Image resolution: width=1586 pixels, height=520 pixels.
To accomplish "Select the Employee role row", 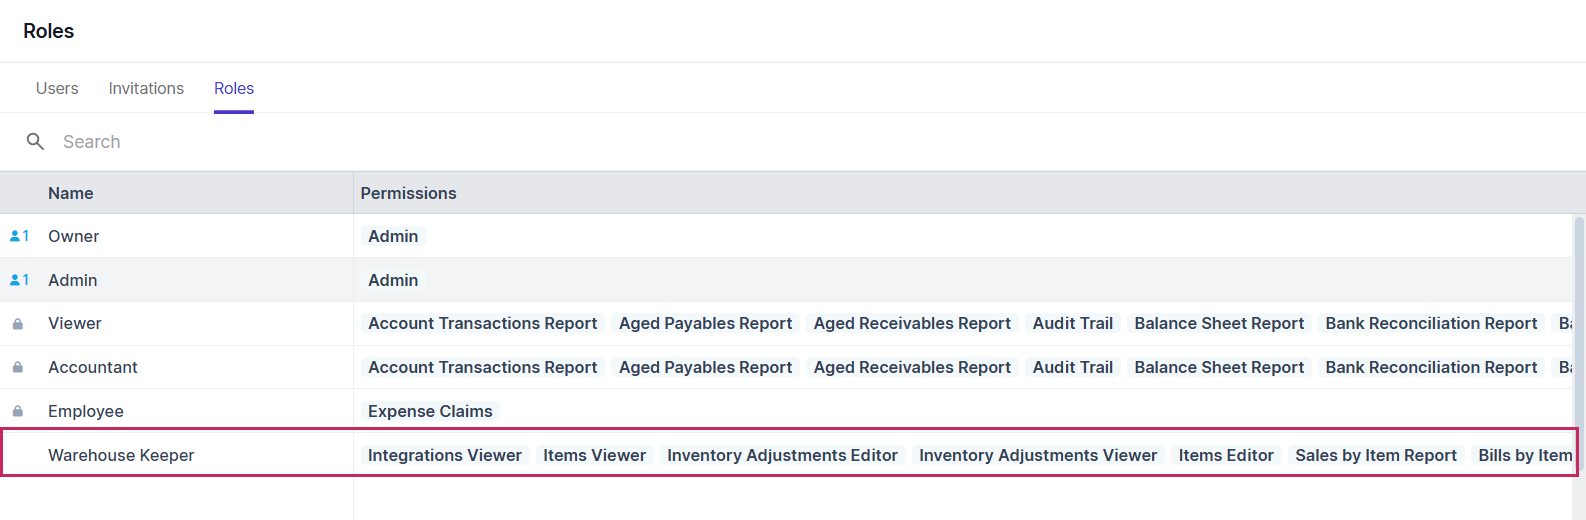I will point(86,411).
